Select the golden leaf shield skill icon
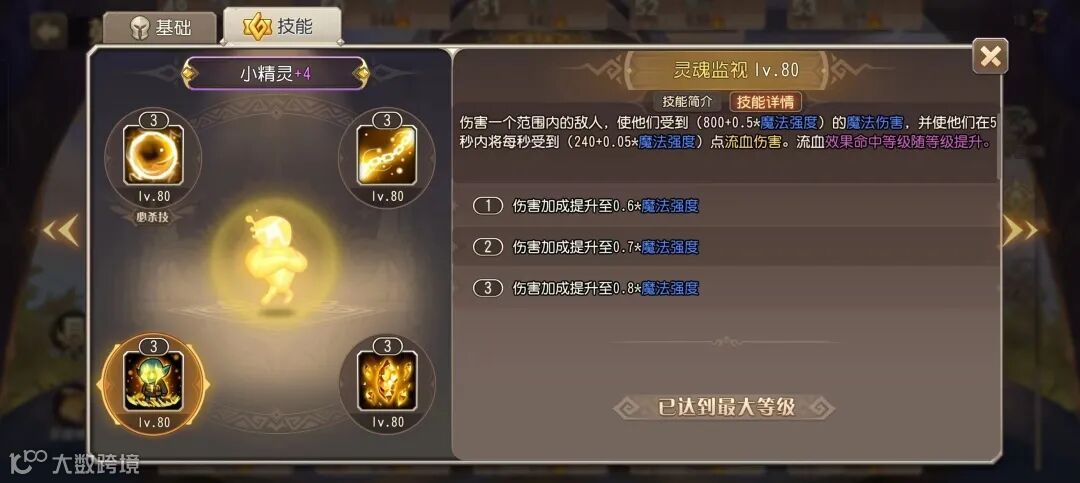1080x483 pixels. [x=386, y=381]
